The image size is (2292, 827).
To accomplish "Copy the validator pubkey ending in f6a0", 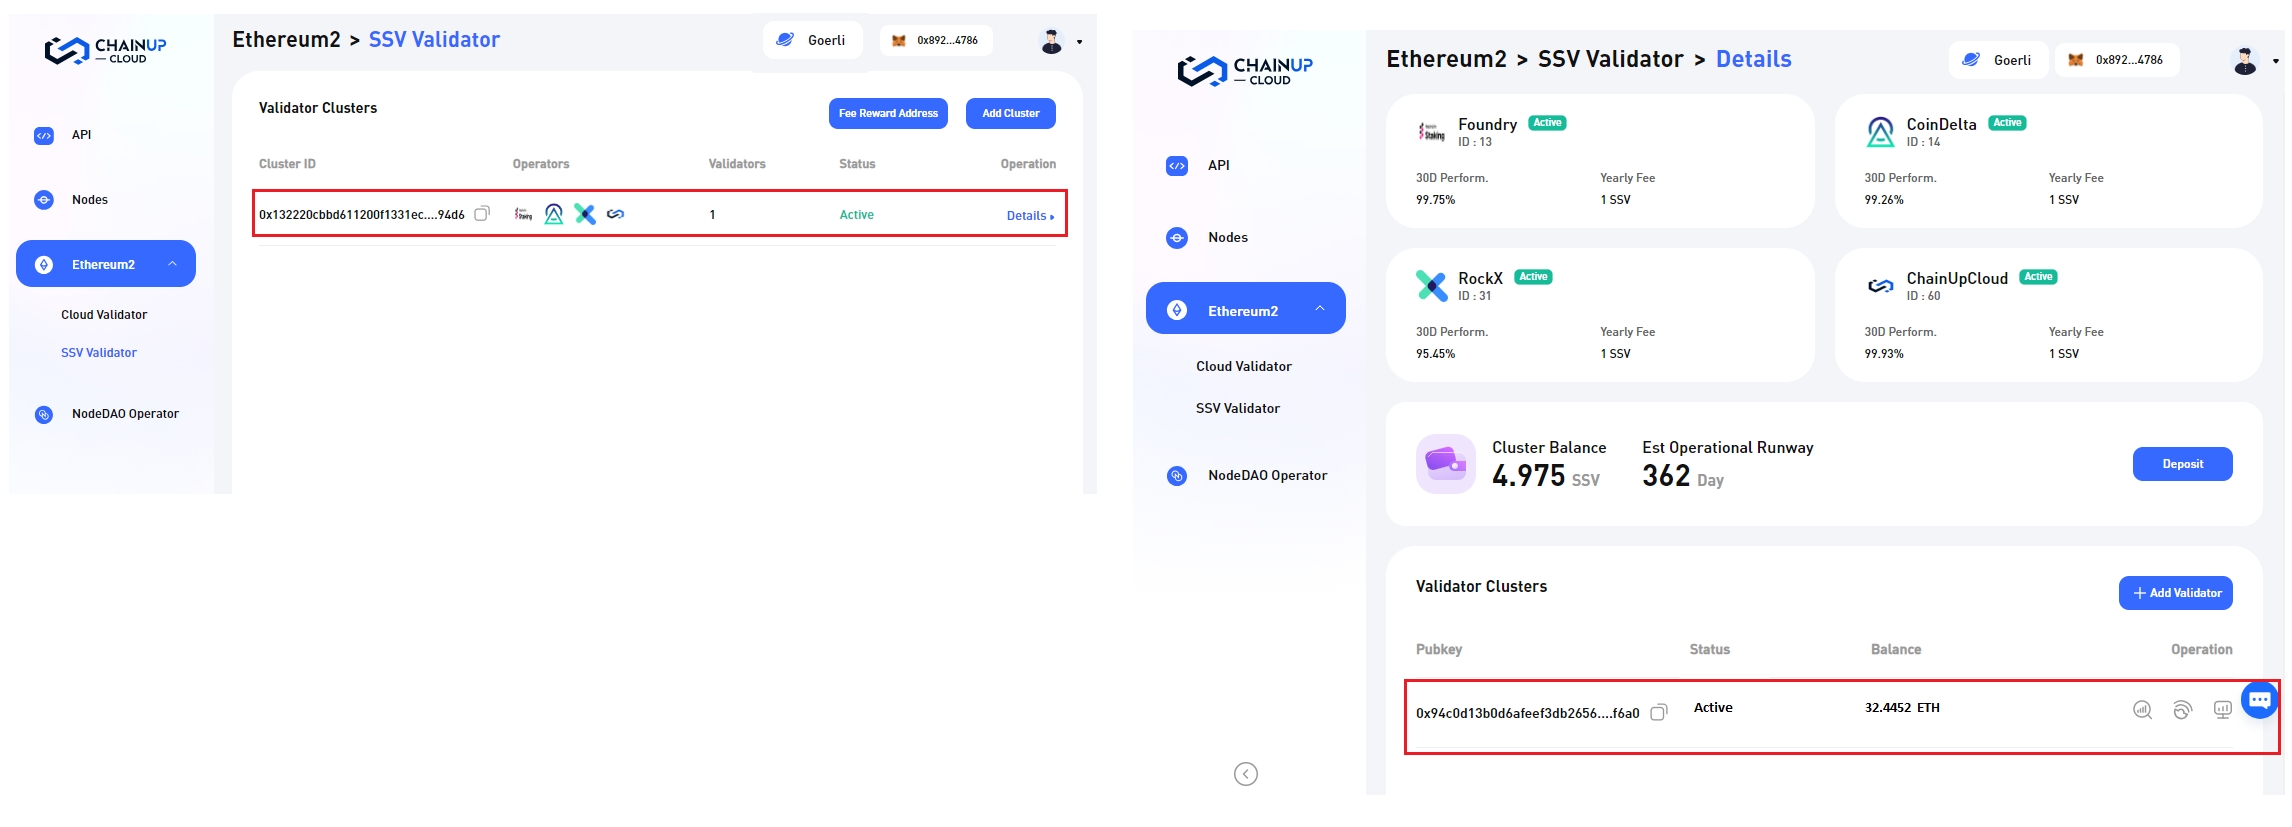I will click(1658, 713).
